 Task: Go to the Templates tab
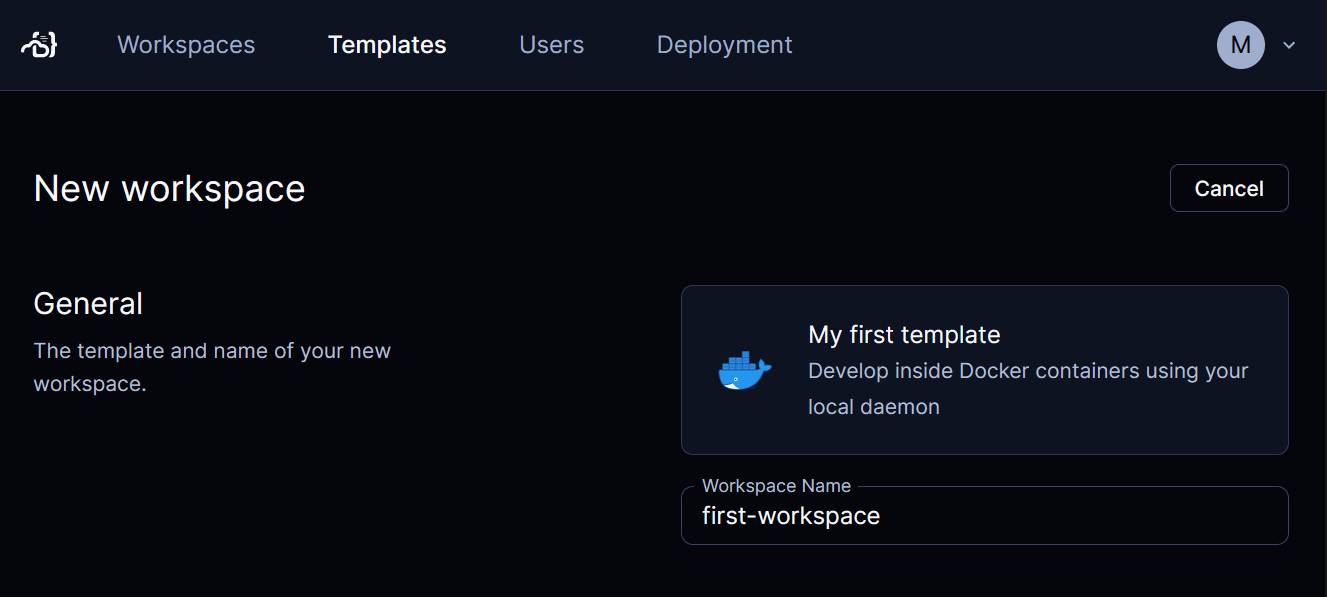(387, 45)
